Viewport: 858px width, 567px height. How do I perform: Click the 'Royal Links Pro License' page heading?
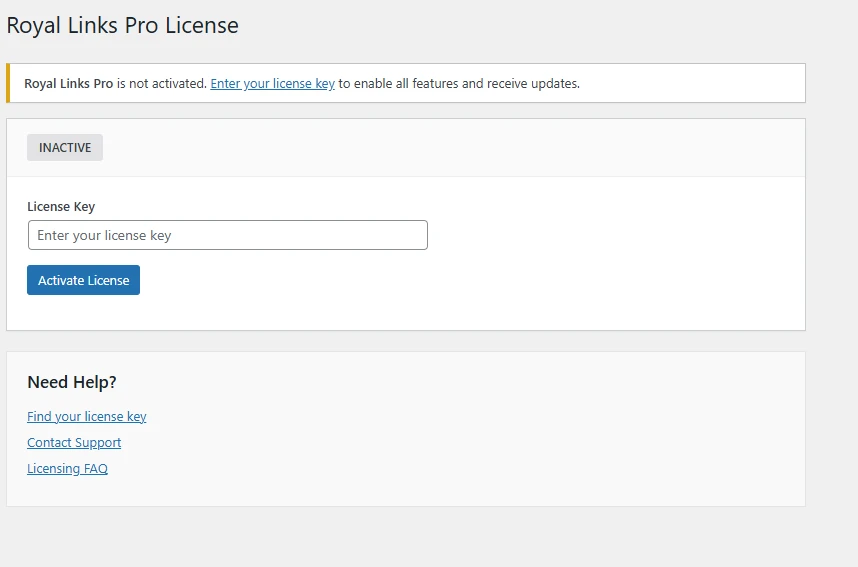(123, 26)
